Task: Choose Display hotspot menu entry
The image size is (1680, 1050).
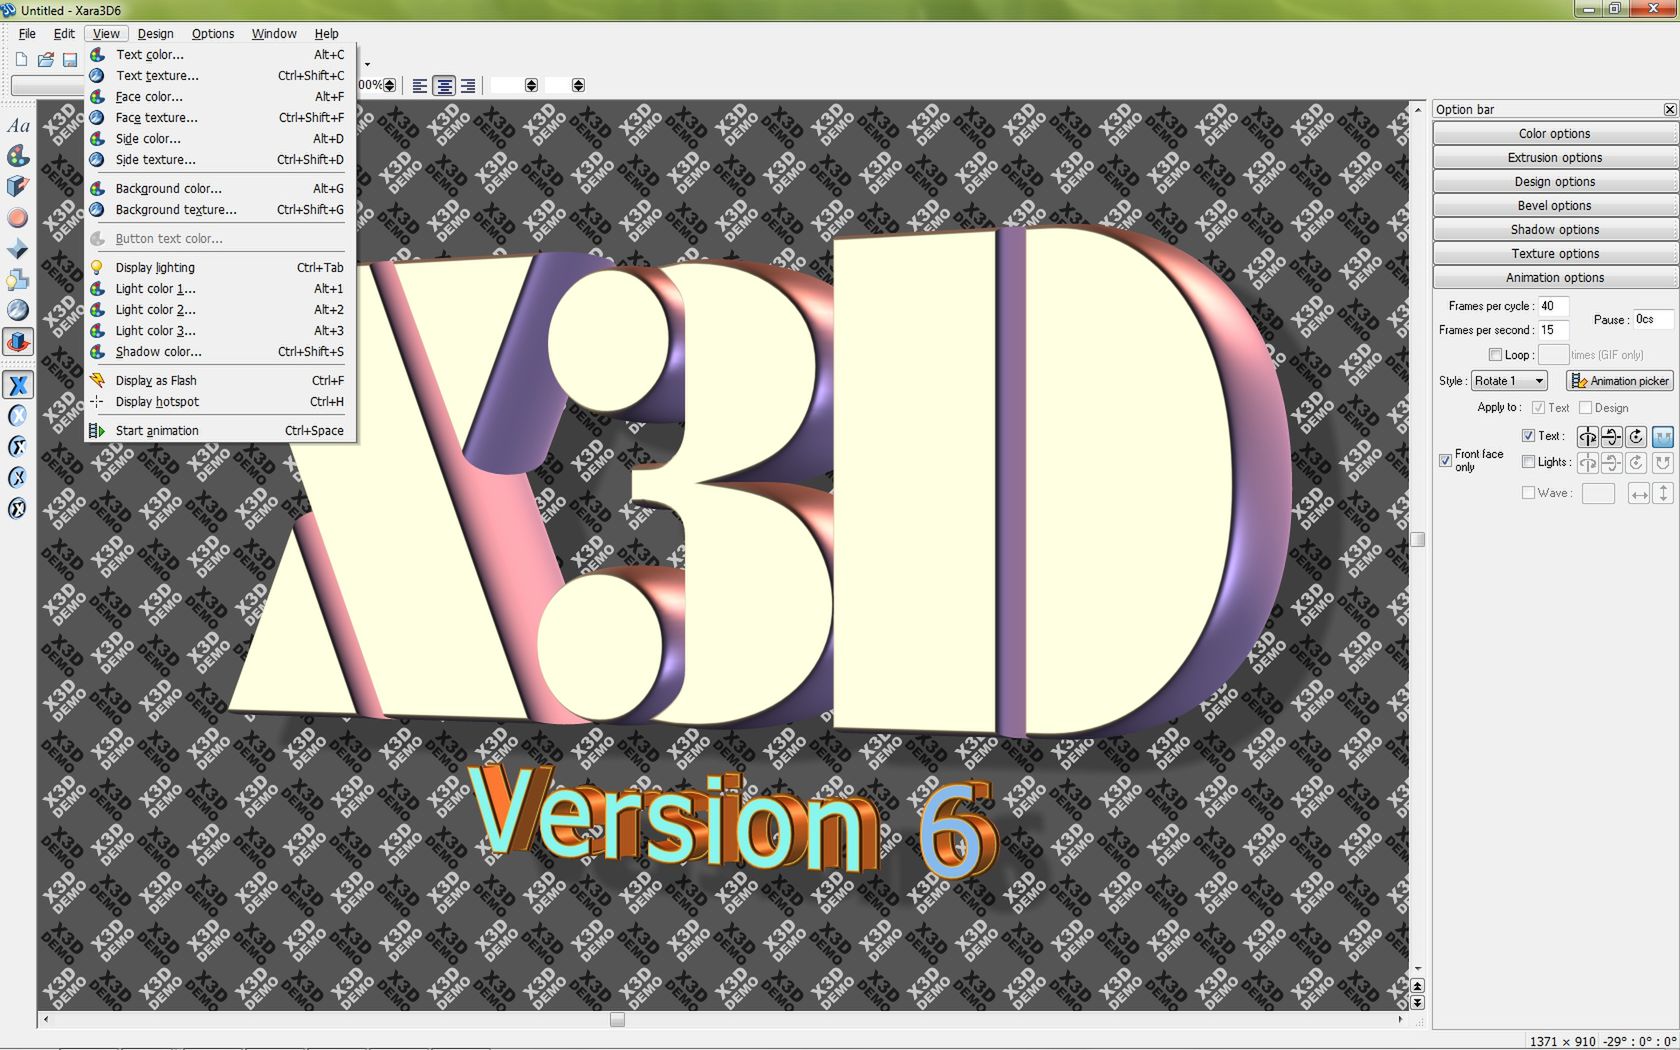Action: tap(220, 402)
